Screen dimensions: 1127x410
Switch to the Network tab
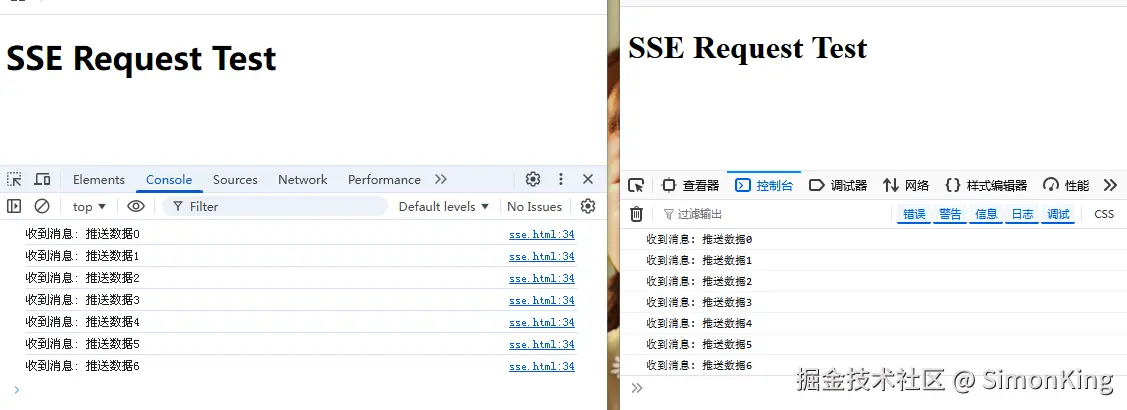tap(303, 180)
